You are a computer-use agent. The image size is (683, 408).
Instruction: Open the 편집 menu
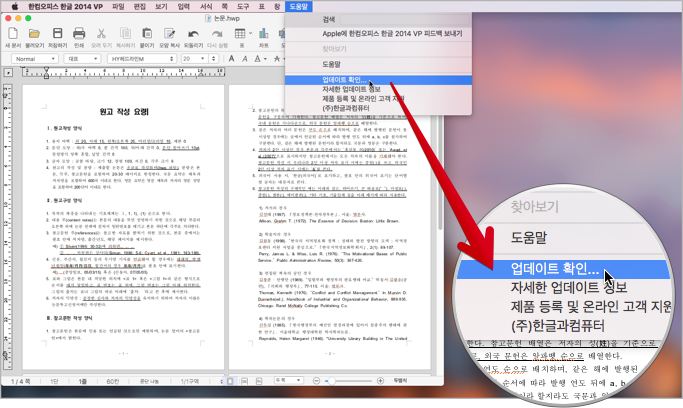click(139, 6)
